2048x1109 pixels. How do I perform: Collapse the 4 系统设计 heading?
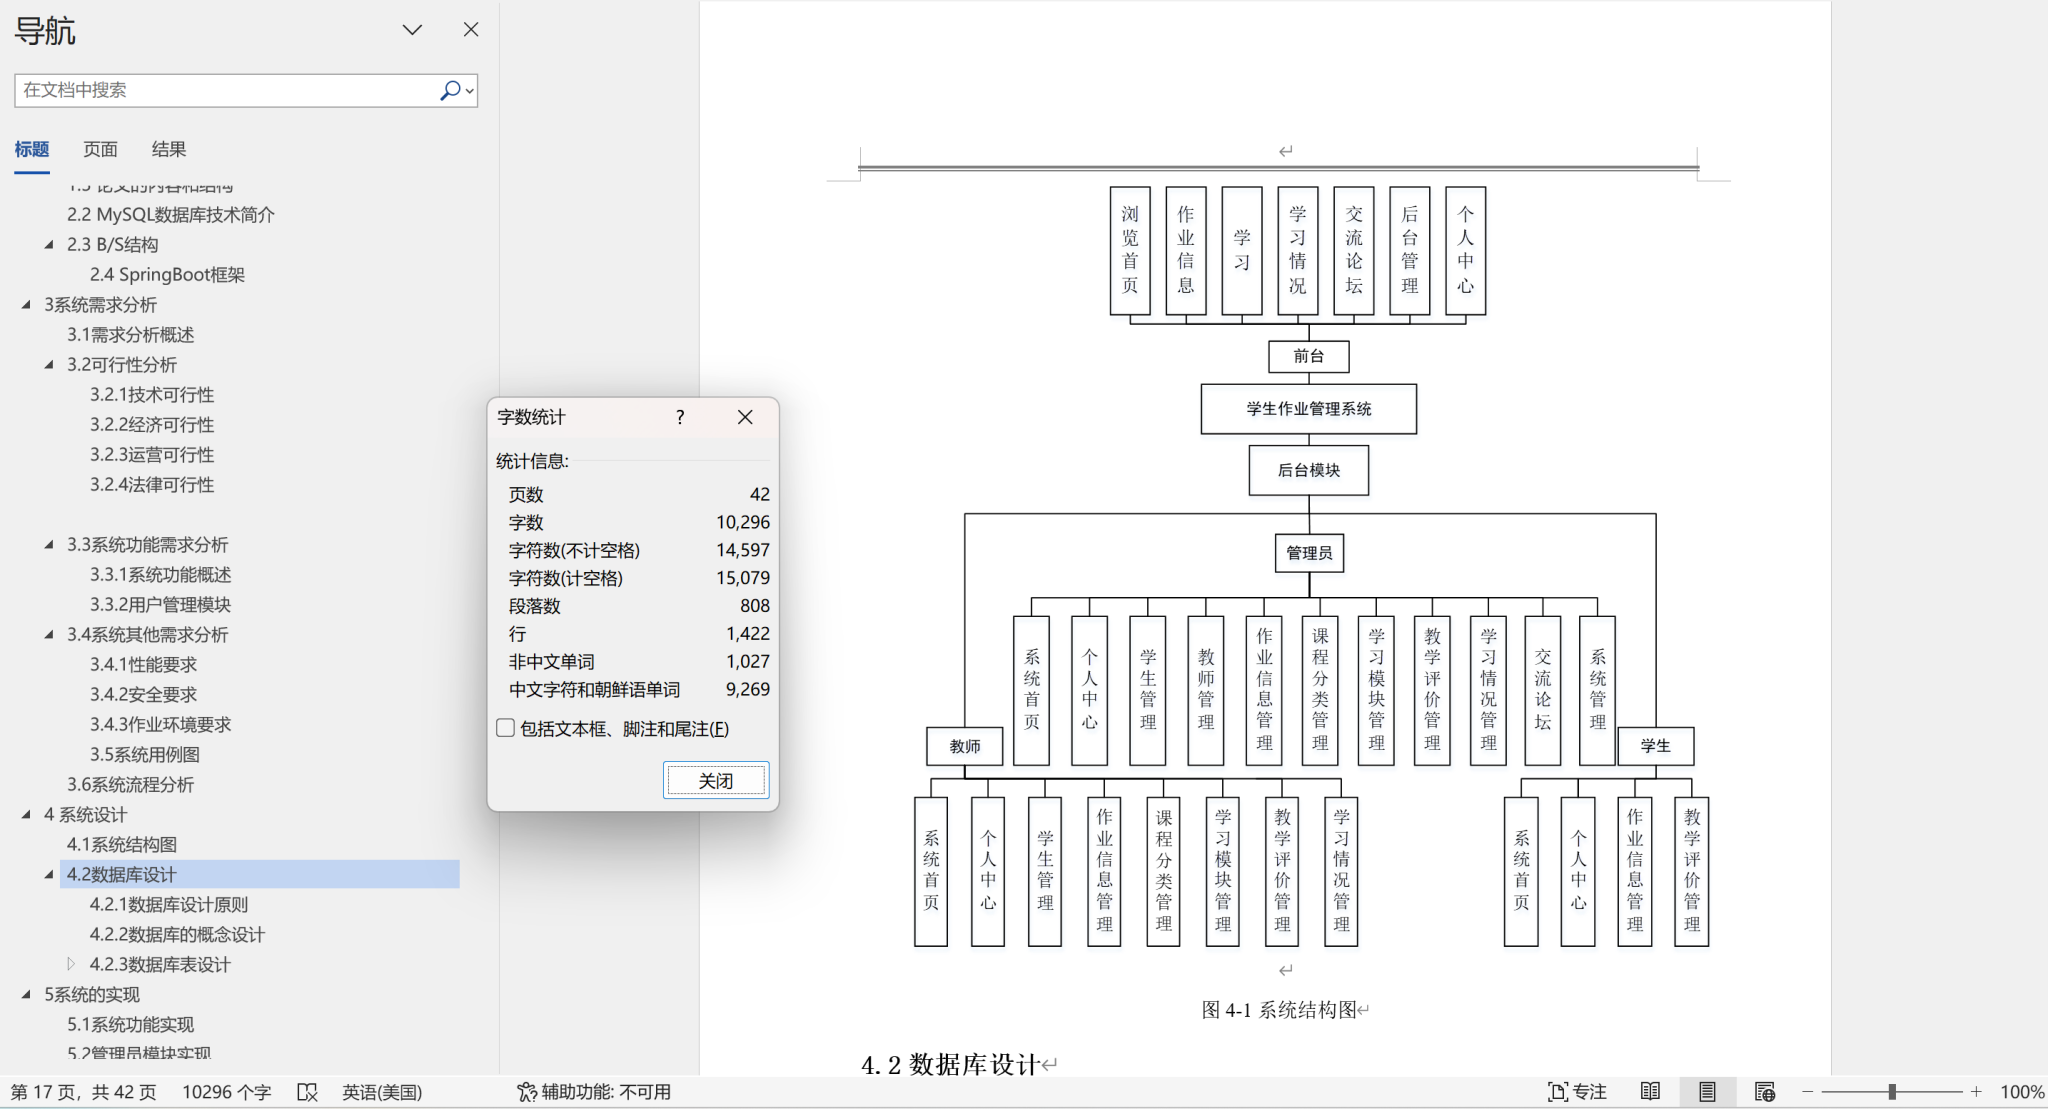(x=26, y=815)
